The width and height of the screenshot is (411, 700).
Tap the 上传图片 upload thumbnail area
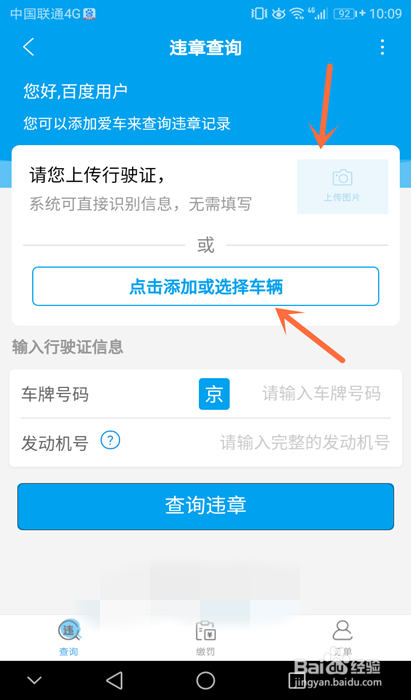tap(343, 187)
